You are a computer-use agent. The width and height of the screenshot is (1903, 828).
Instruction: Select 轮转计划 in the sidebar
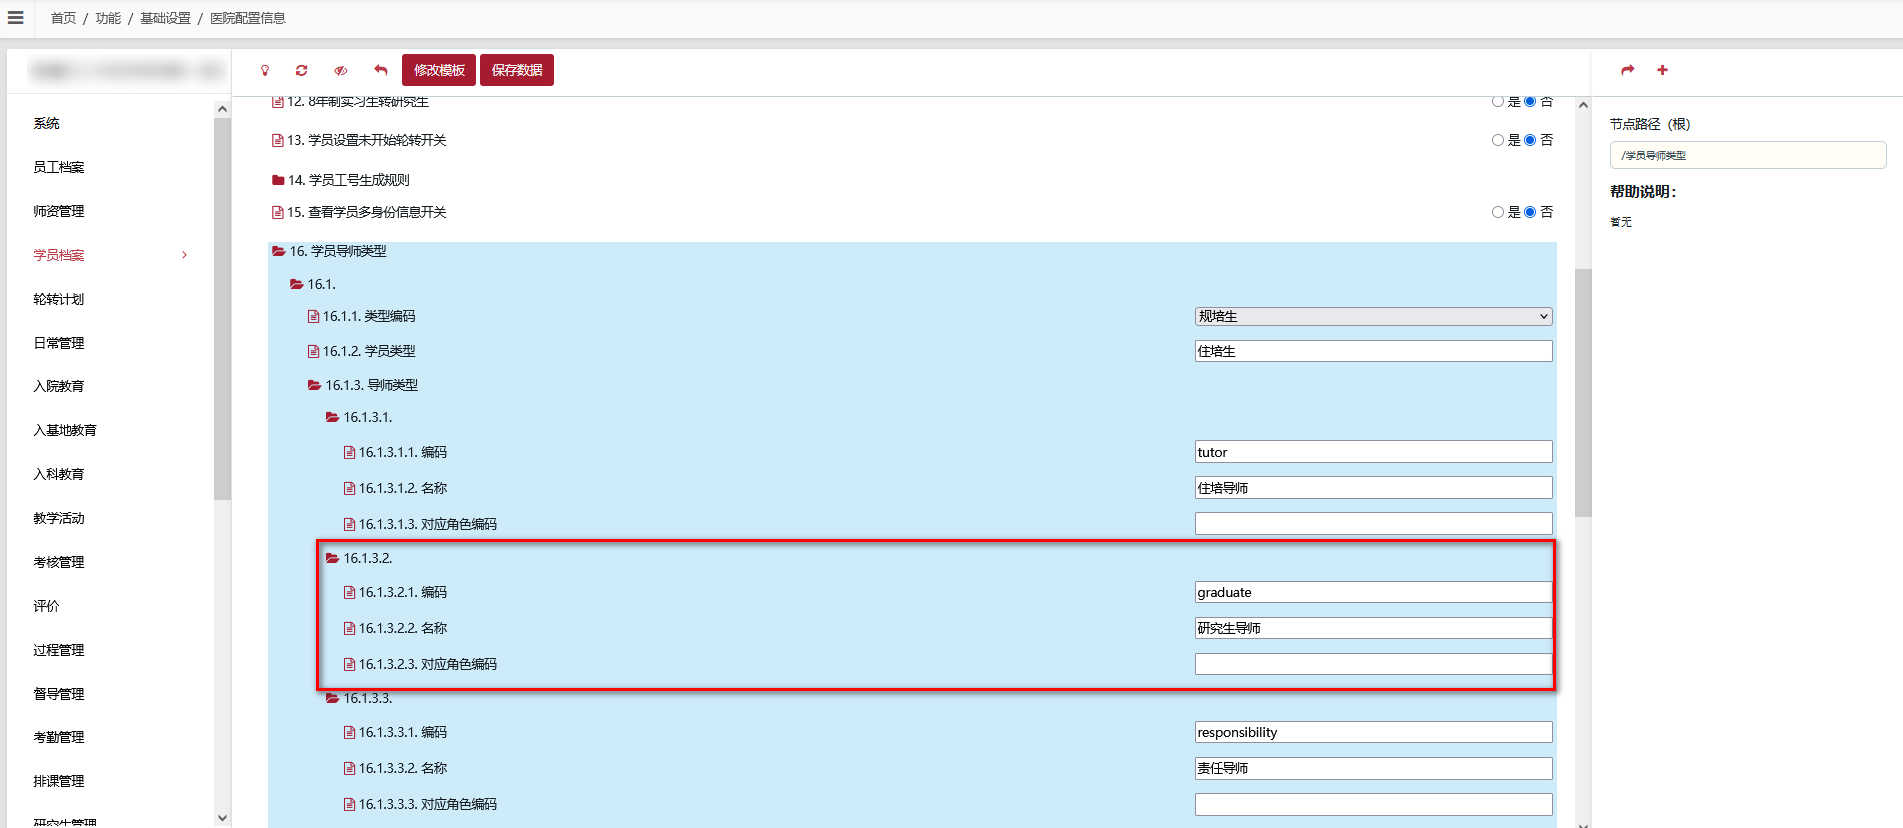(59, 299)
